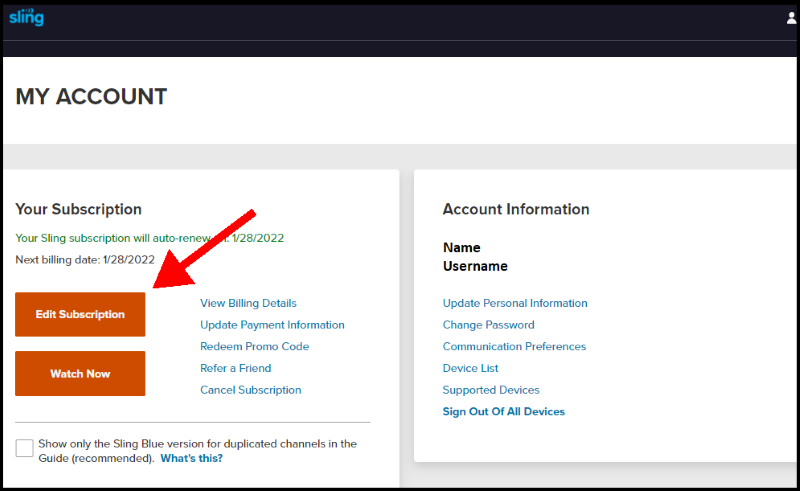
Task: Open Update Payment Information link
Action: click(x=272, y=325)
